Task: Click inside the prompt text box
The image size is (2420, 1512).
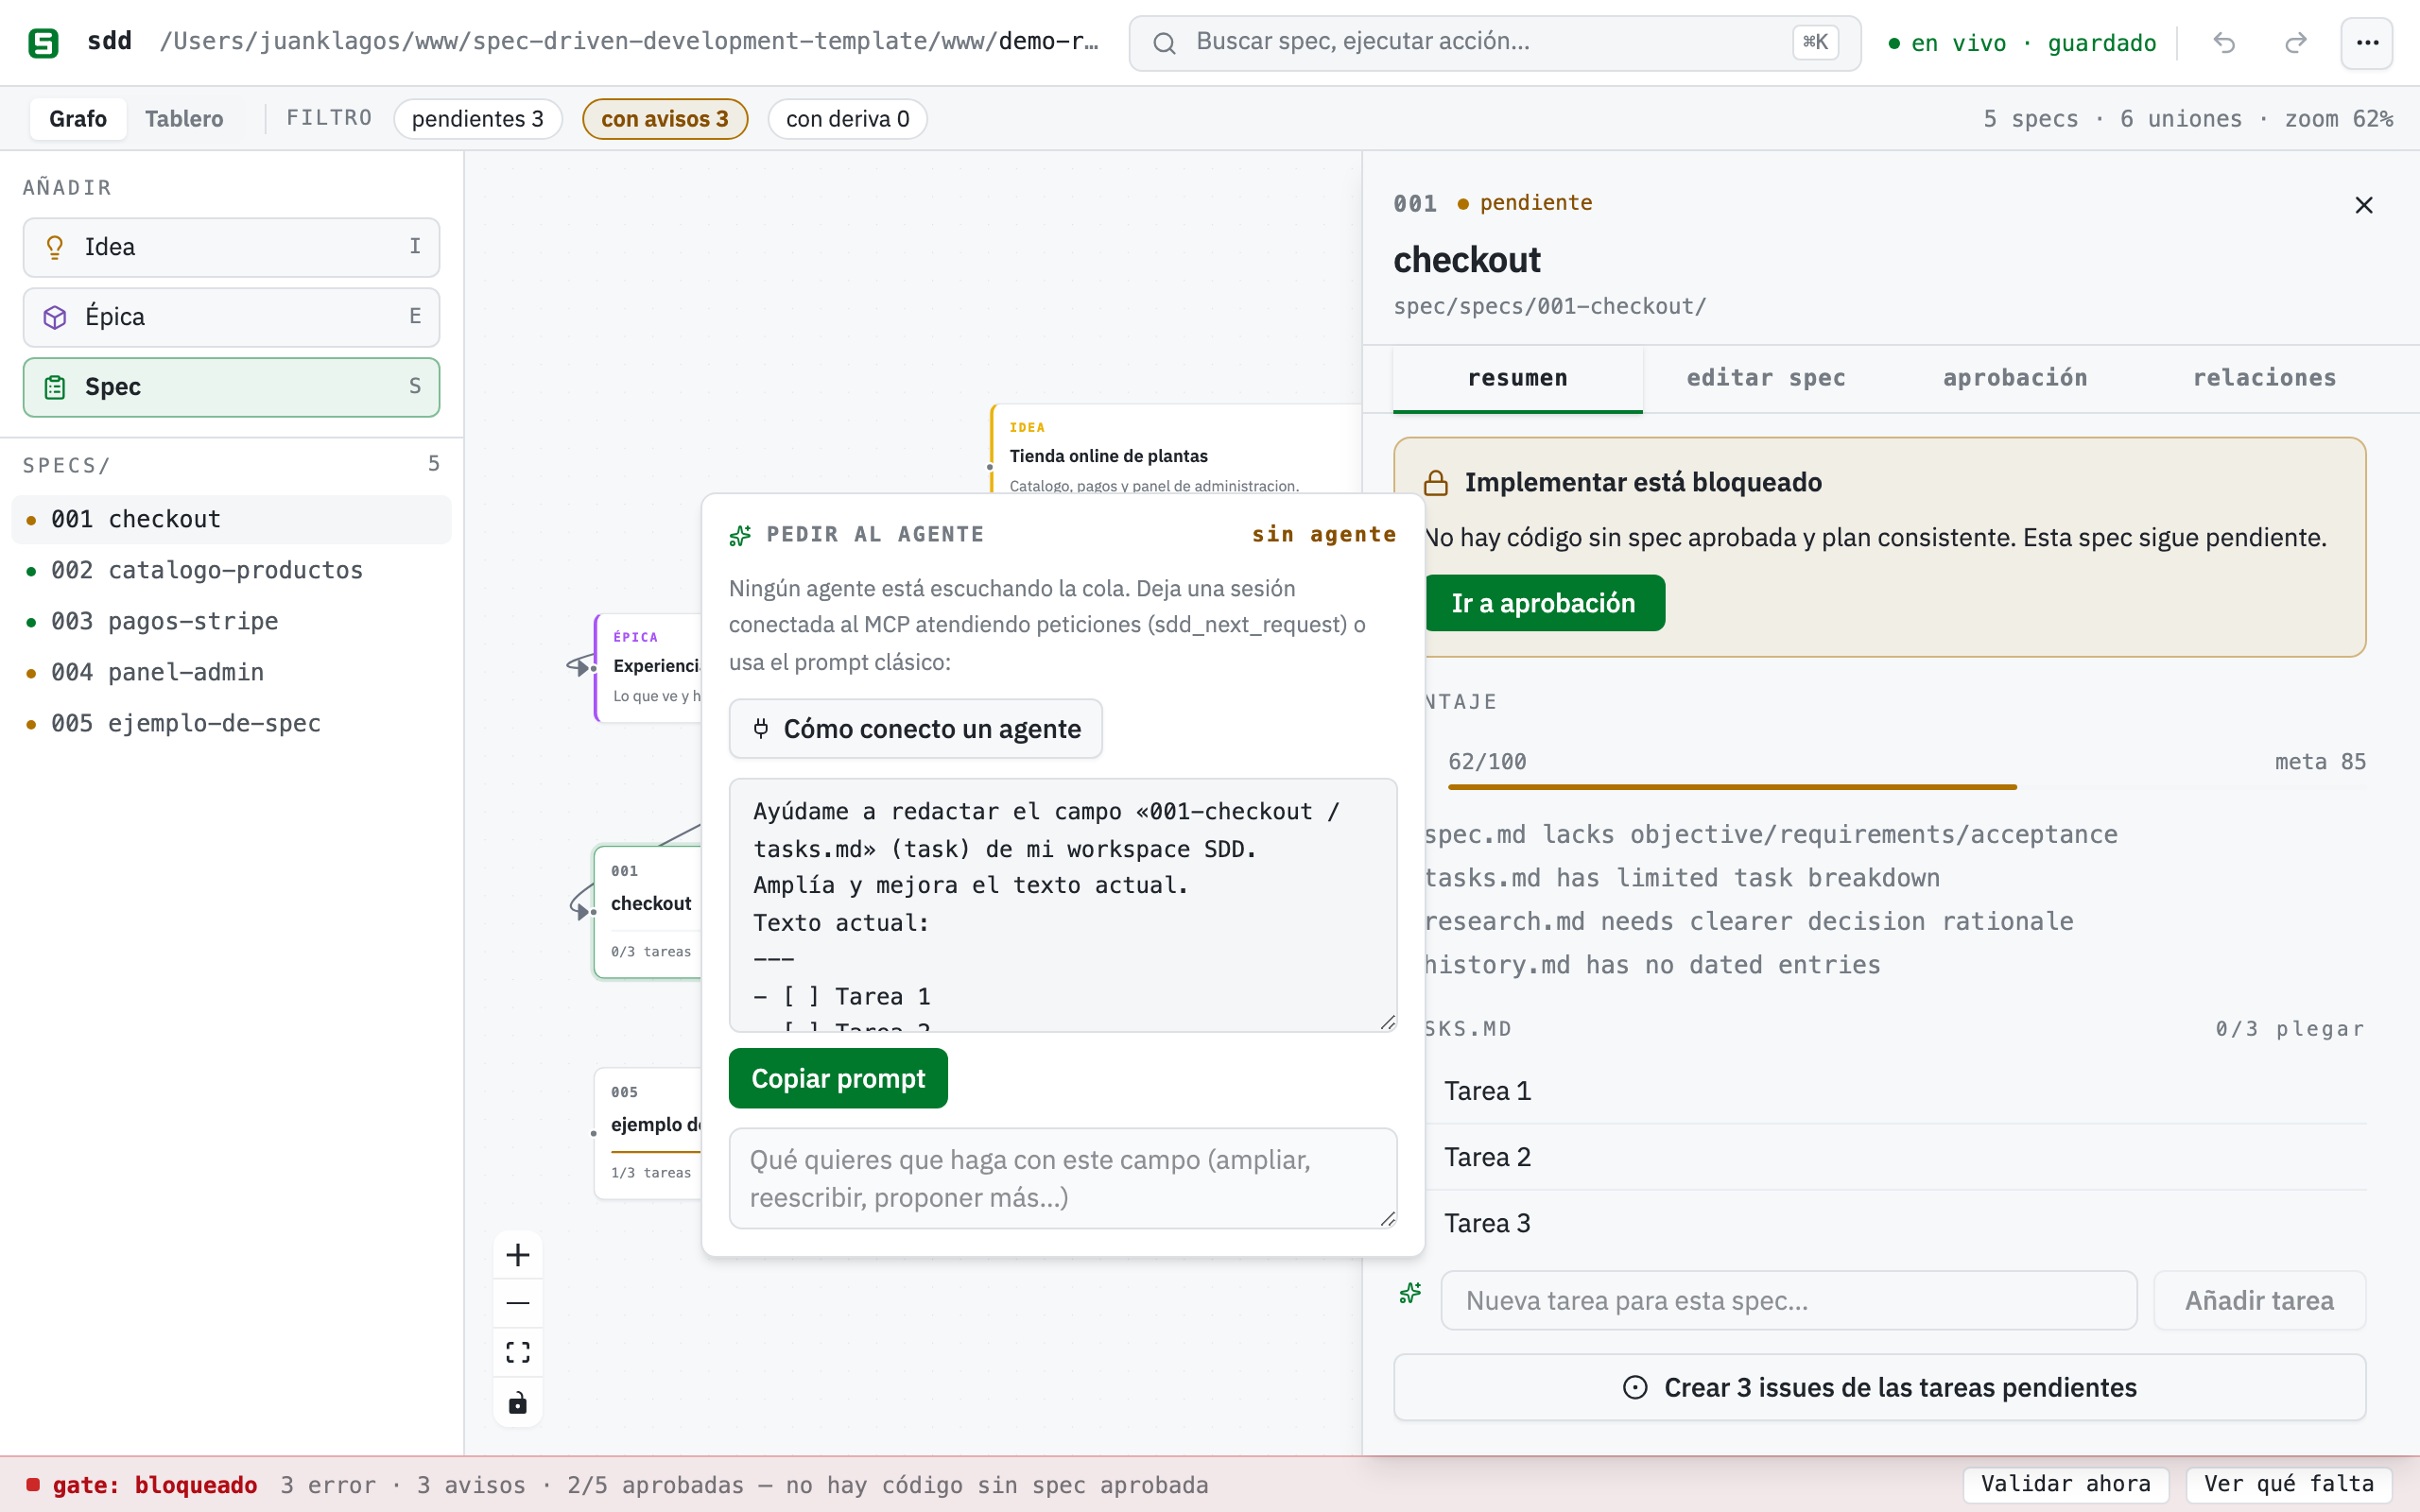Action: [1062, 905]
